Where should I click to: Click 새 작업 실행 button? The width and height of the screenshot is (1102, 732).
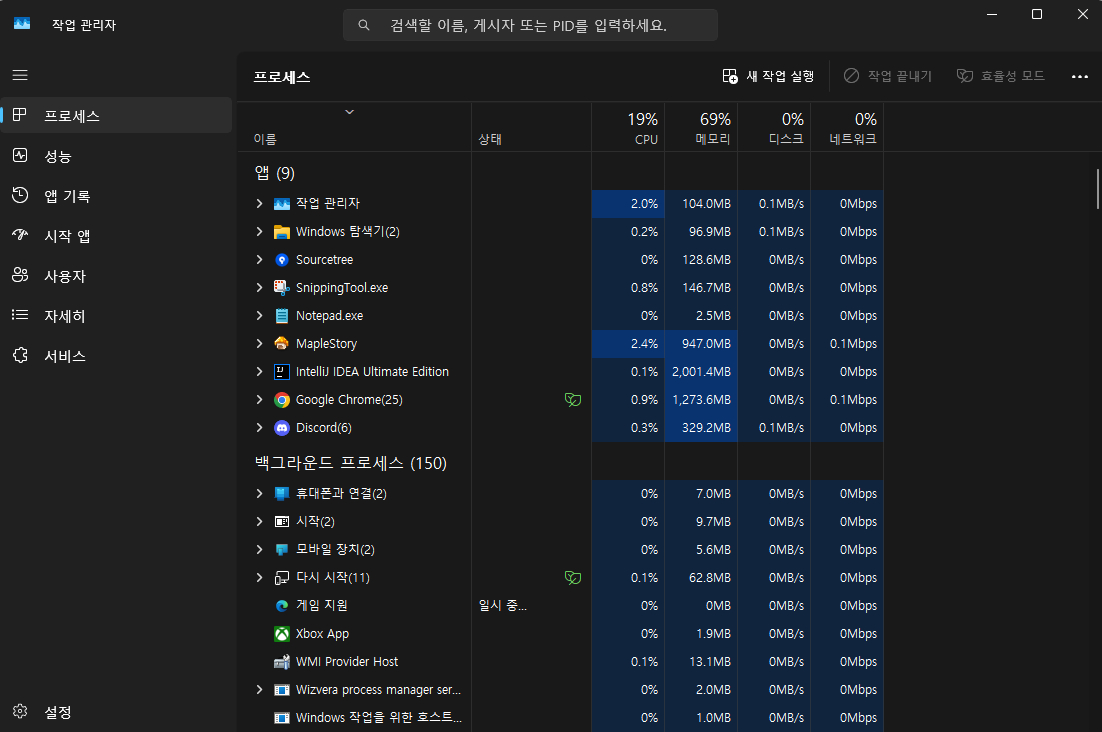(x=768, y=76)
